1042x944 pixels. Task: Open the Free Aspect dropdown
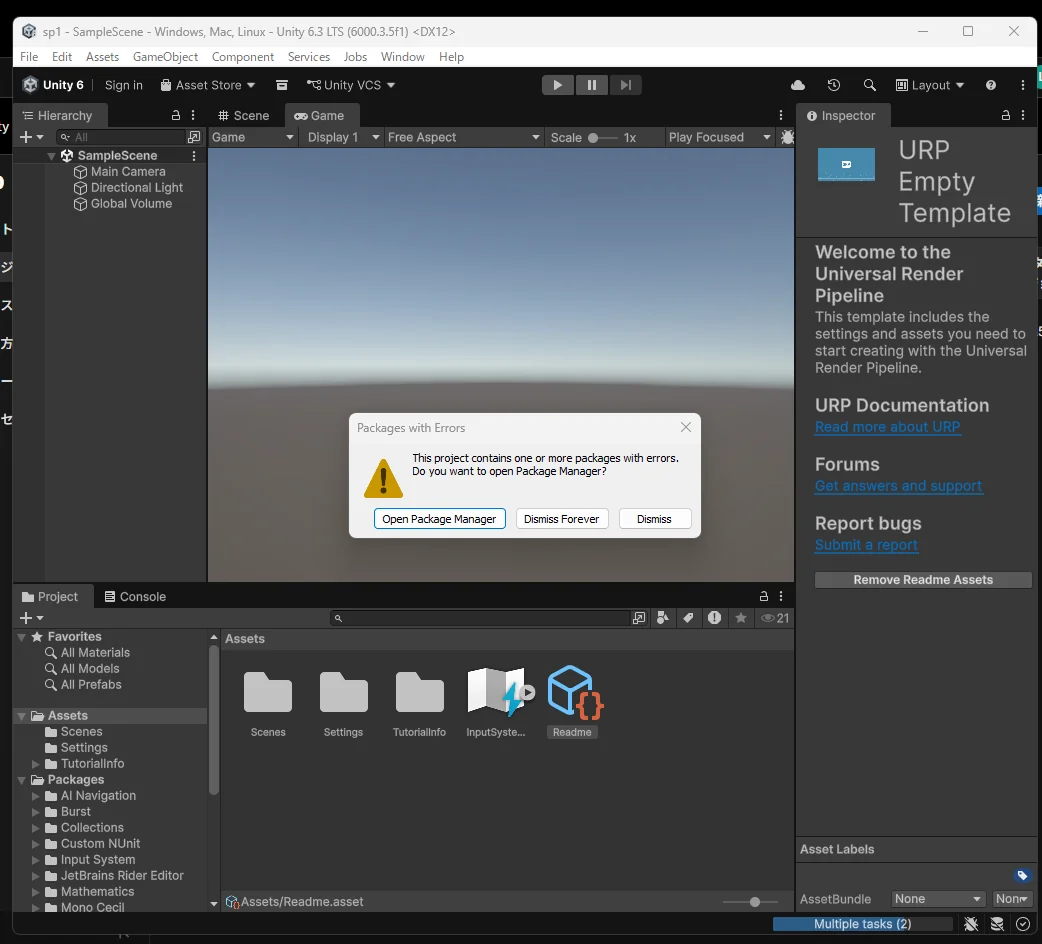click(464, 137)
